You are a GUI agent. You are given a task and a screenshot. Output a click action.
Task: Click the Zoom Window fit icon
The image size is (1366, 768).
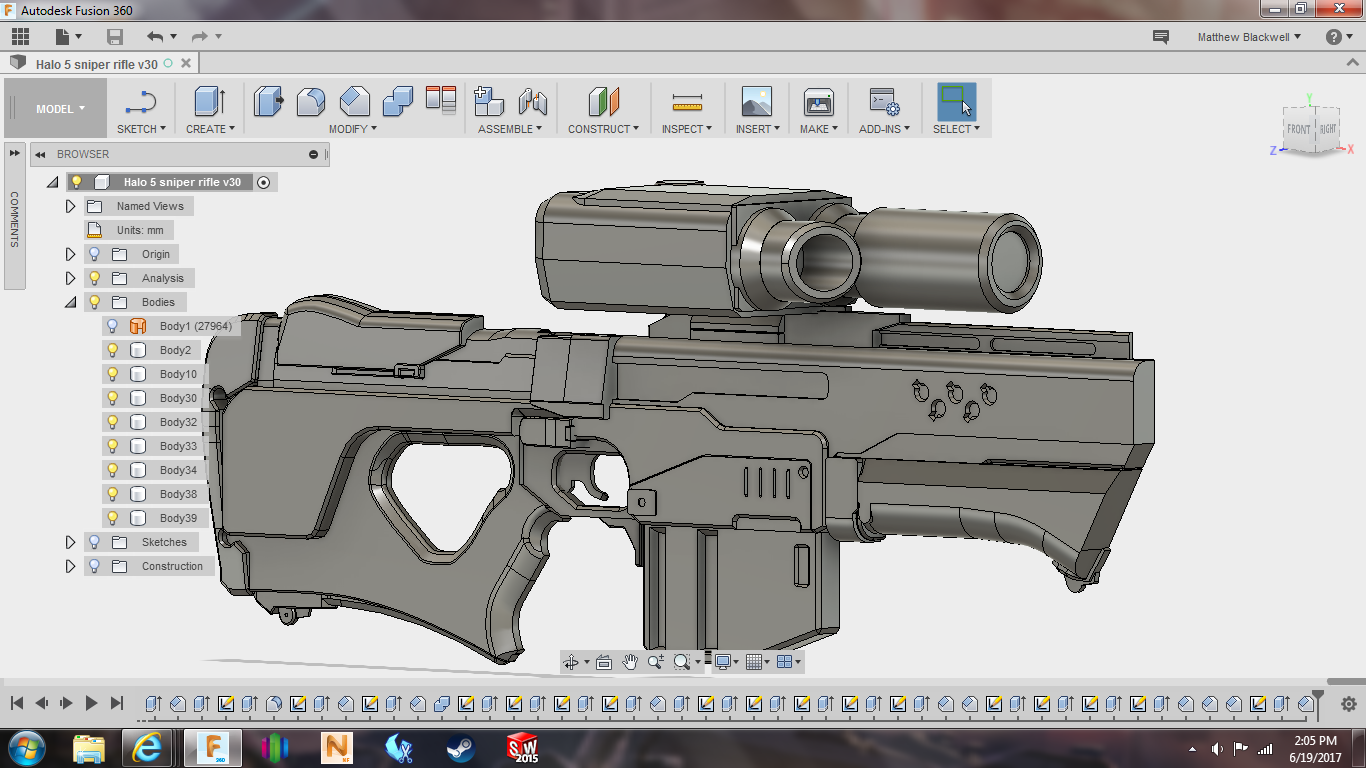tap(682, 662)
